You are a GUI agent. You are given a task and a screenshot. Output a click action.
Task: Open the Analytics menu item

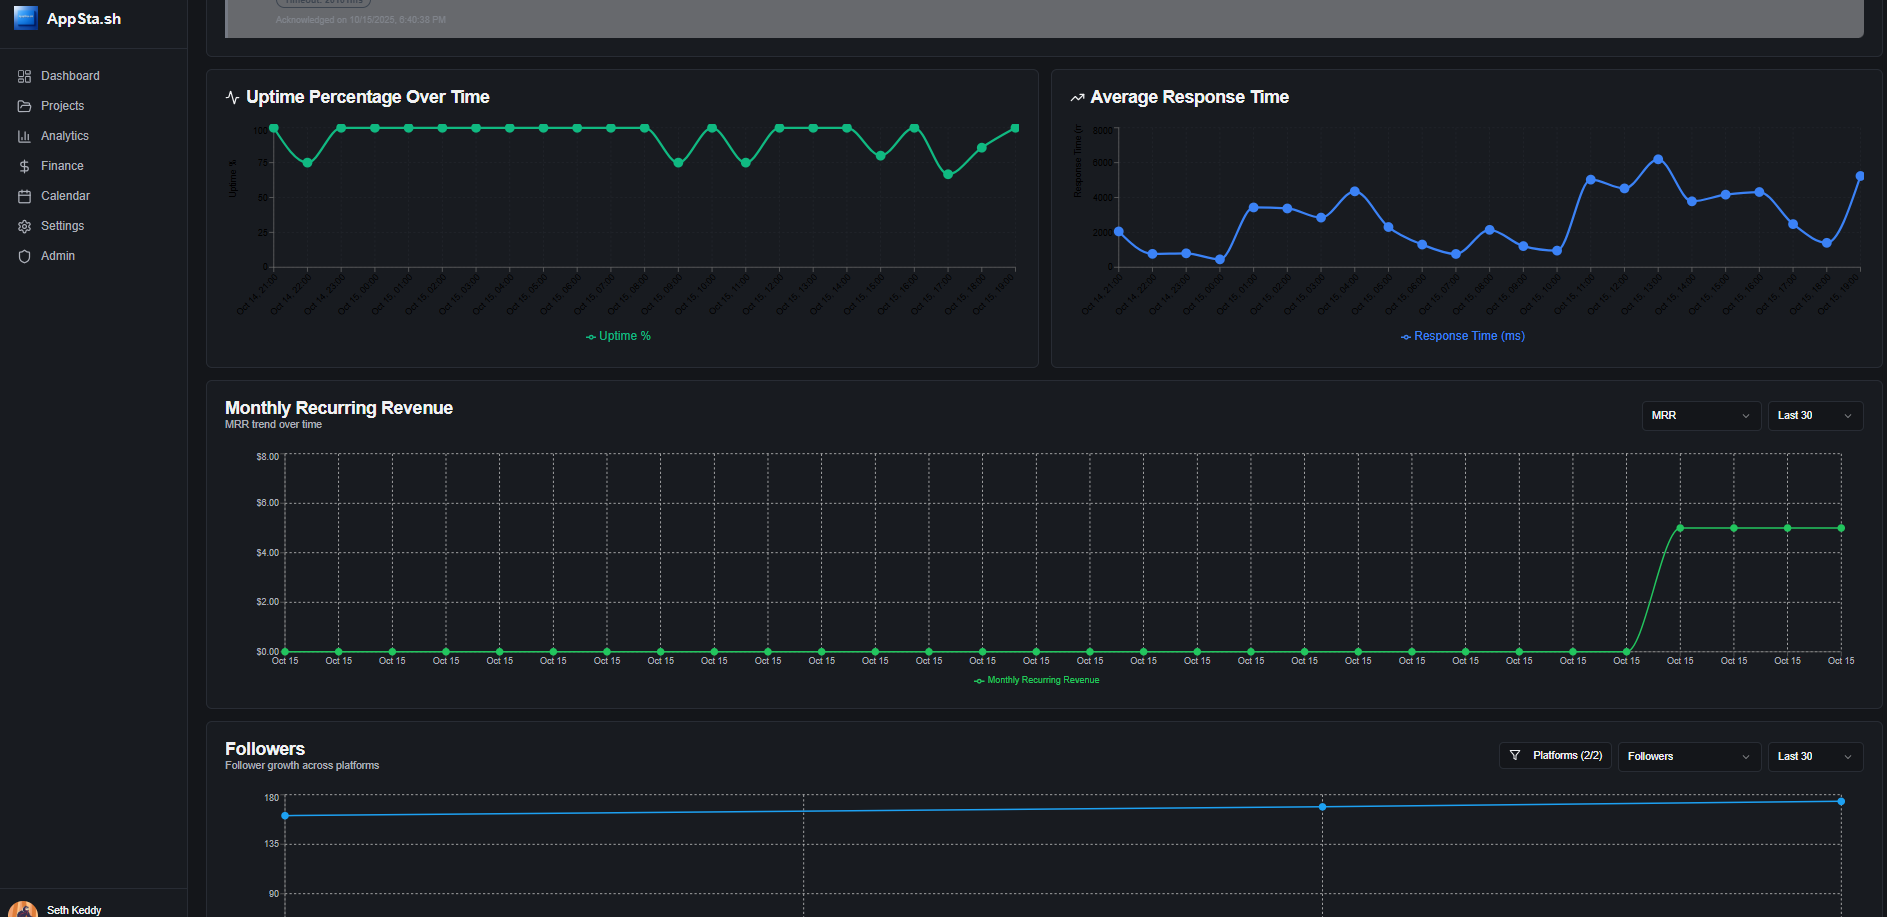64,136
